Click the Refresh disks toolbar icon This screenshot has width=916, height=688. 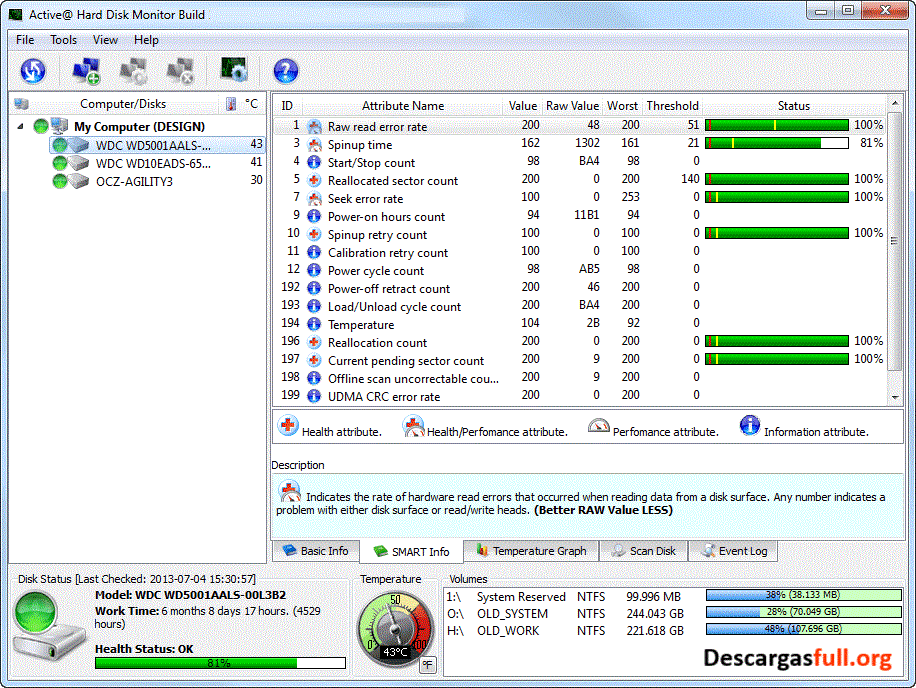33,70
